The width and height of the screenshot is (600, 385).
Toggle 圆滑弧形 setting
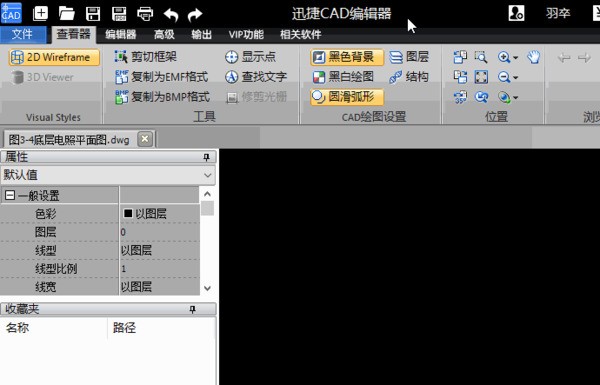click(347, 97)
